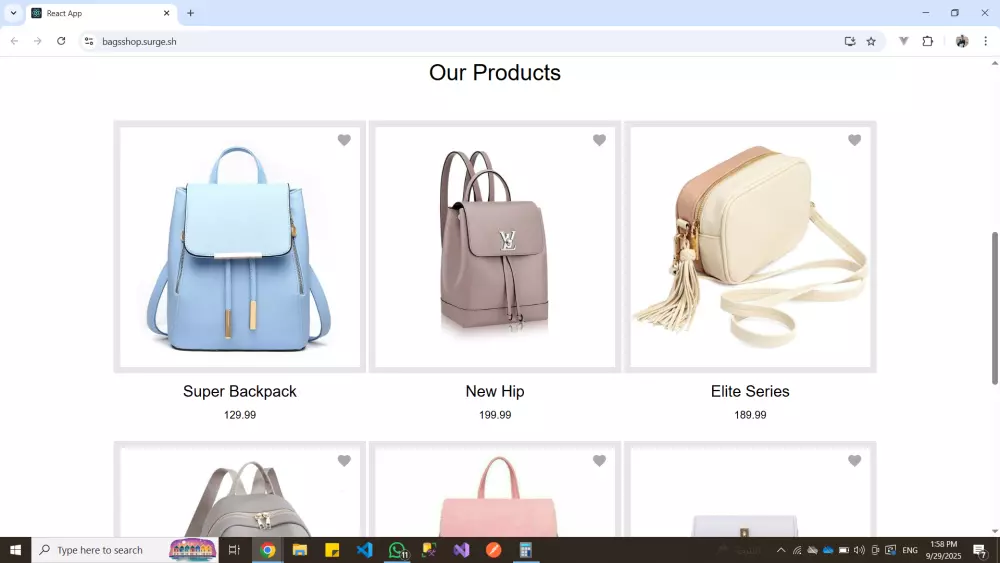Install app icon in address bar
The height and width of the screenshot is (563, 1000).
click(x=849, y=41)
